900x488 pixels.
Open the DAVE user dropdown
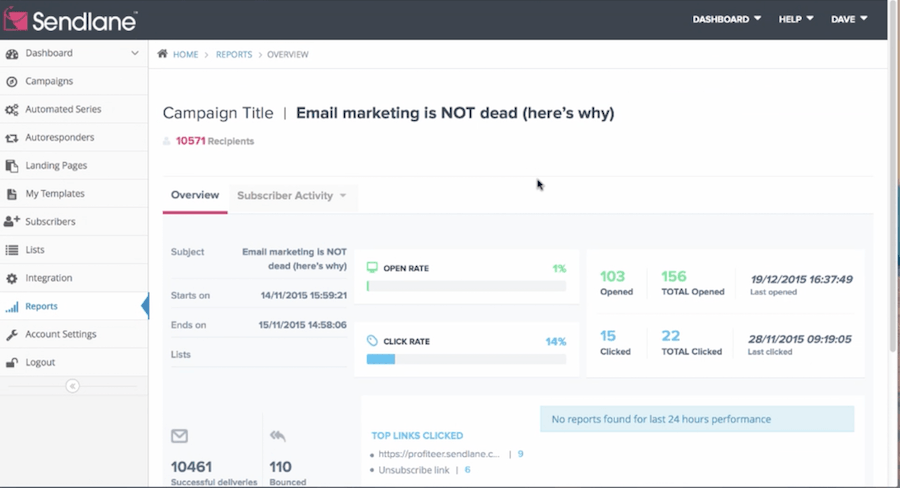849,19
